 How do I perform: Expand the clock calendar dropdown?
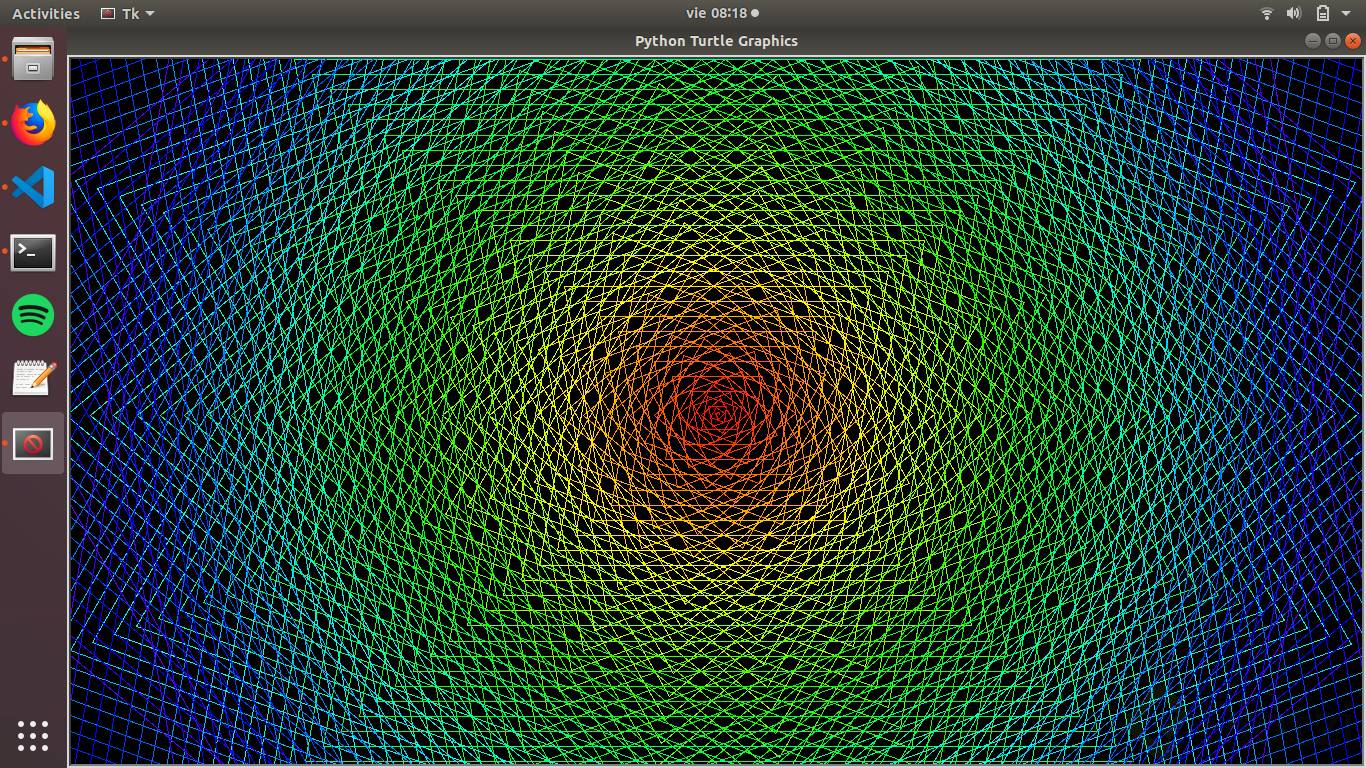click(x=716, y=13)
